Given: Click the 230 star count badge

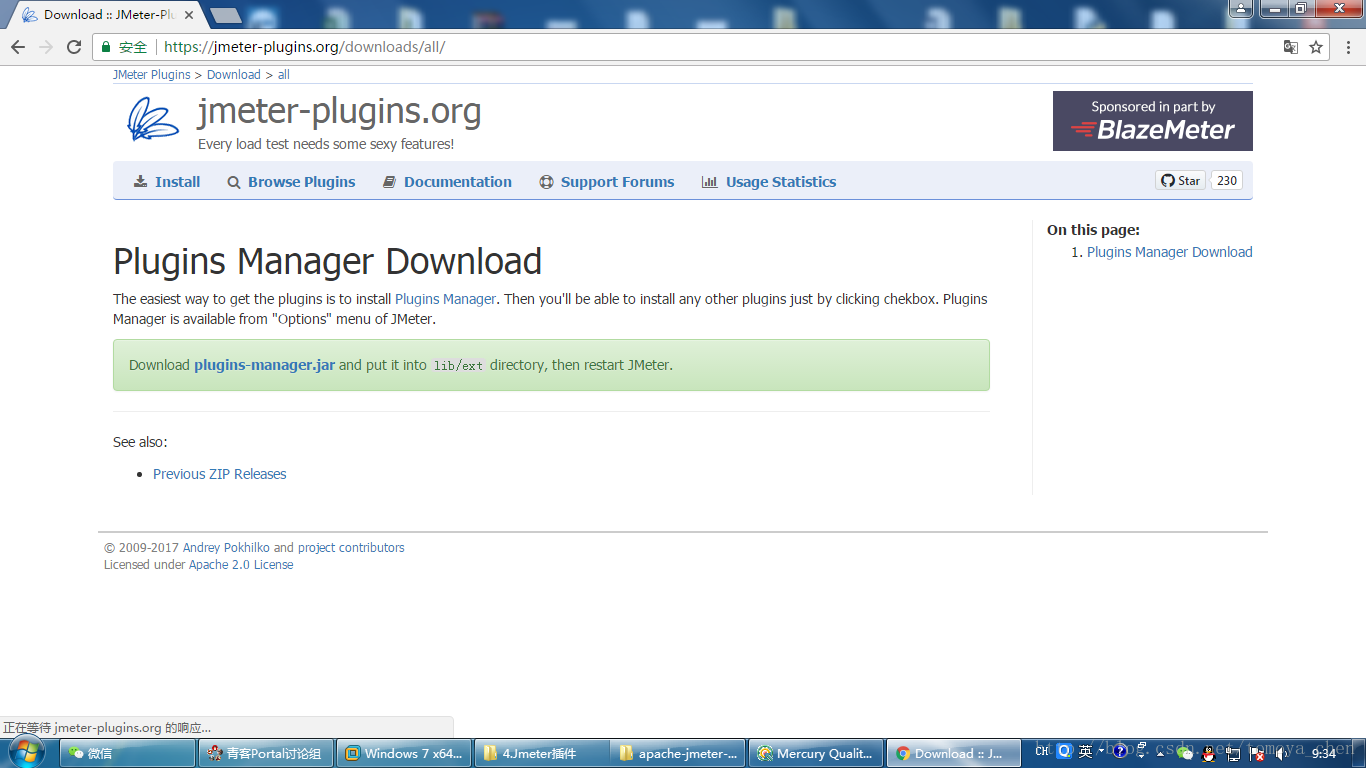Looking at the screenshot, I should click(x=1227, y=181).
